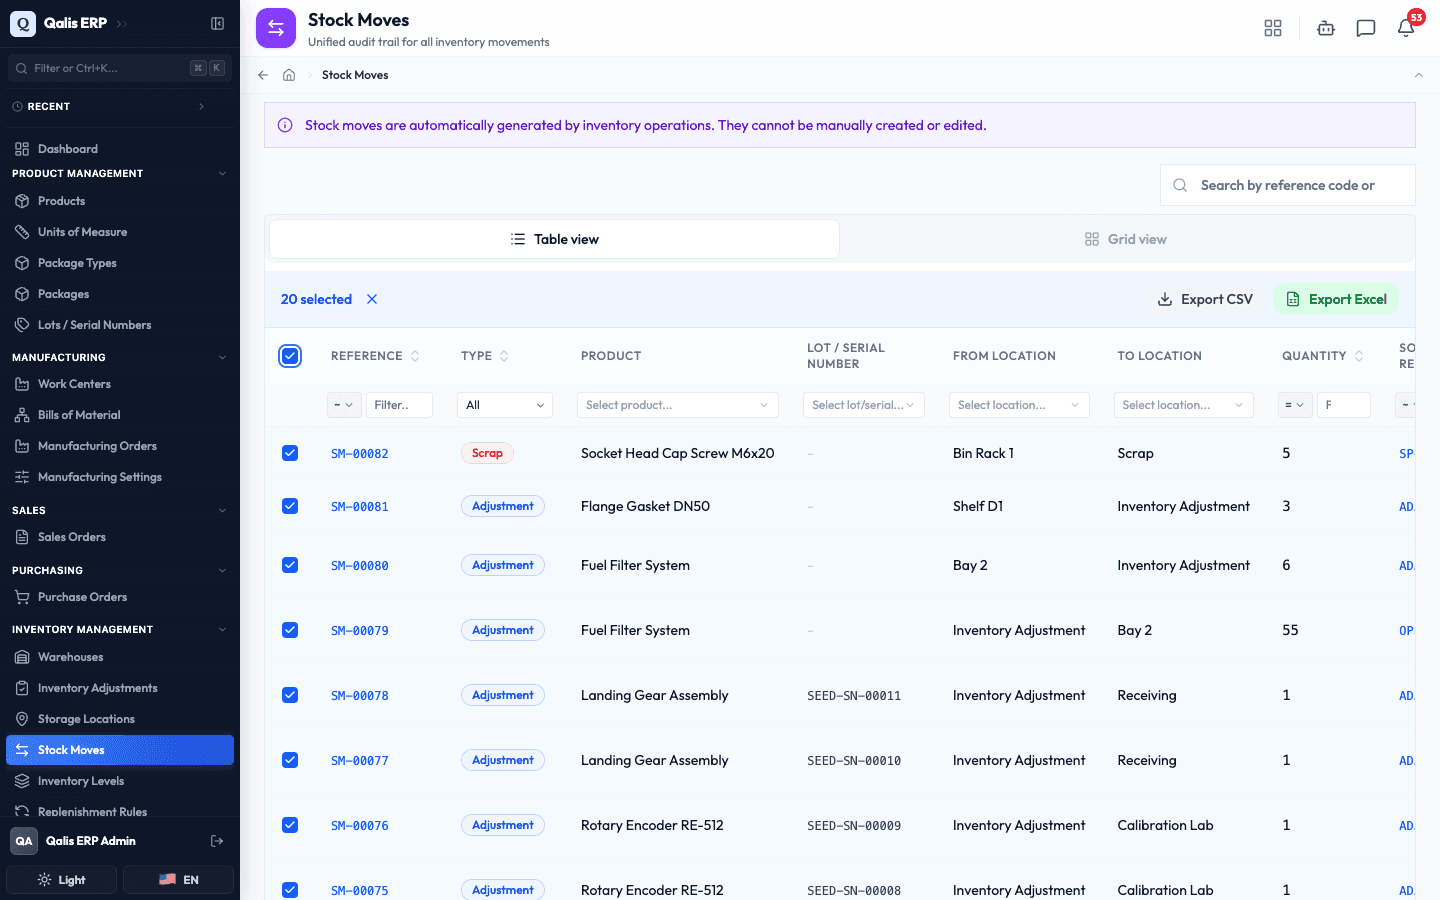This screenshot has height=900, width=1440.
Task: Open the AI assistant robot icon
Action: pos(1326,28)
